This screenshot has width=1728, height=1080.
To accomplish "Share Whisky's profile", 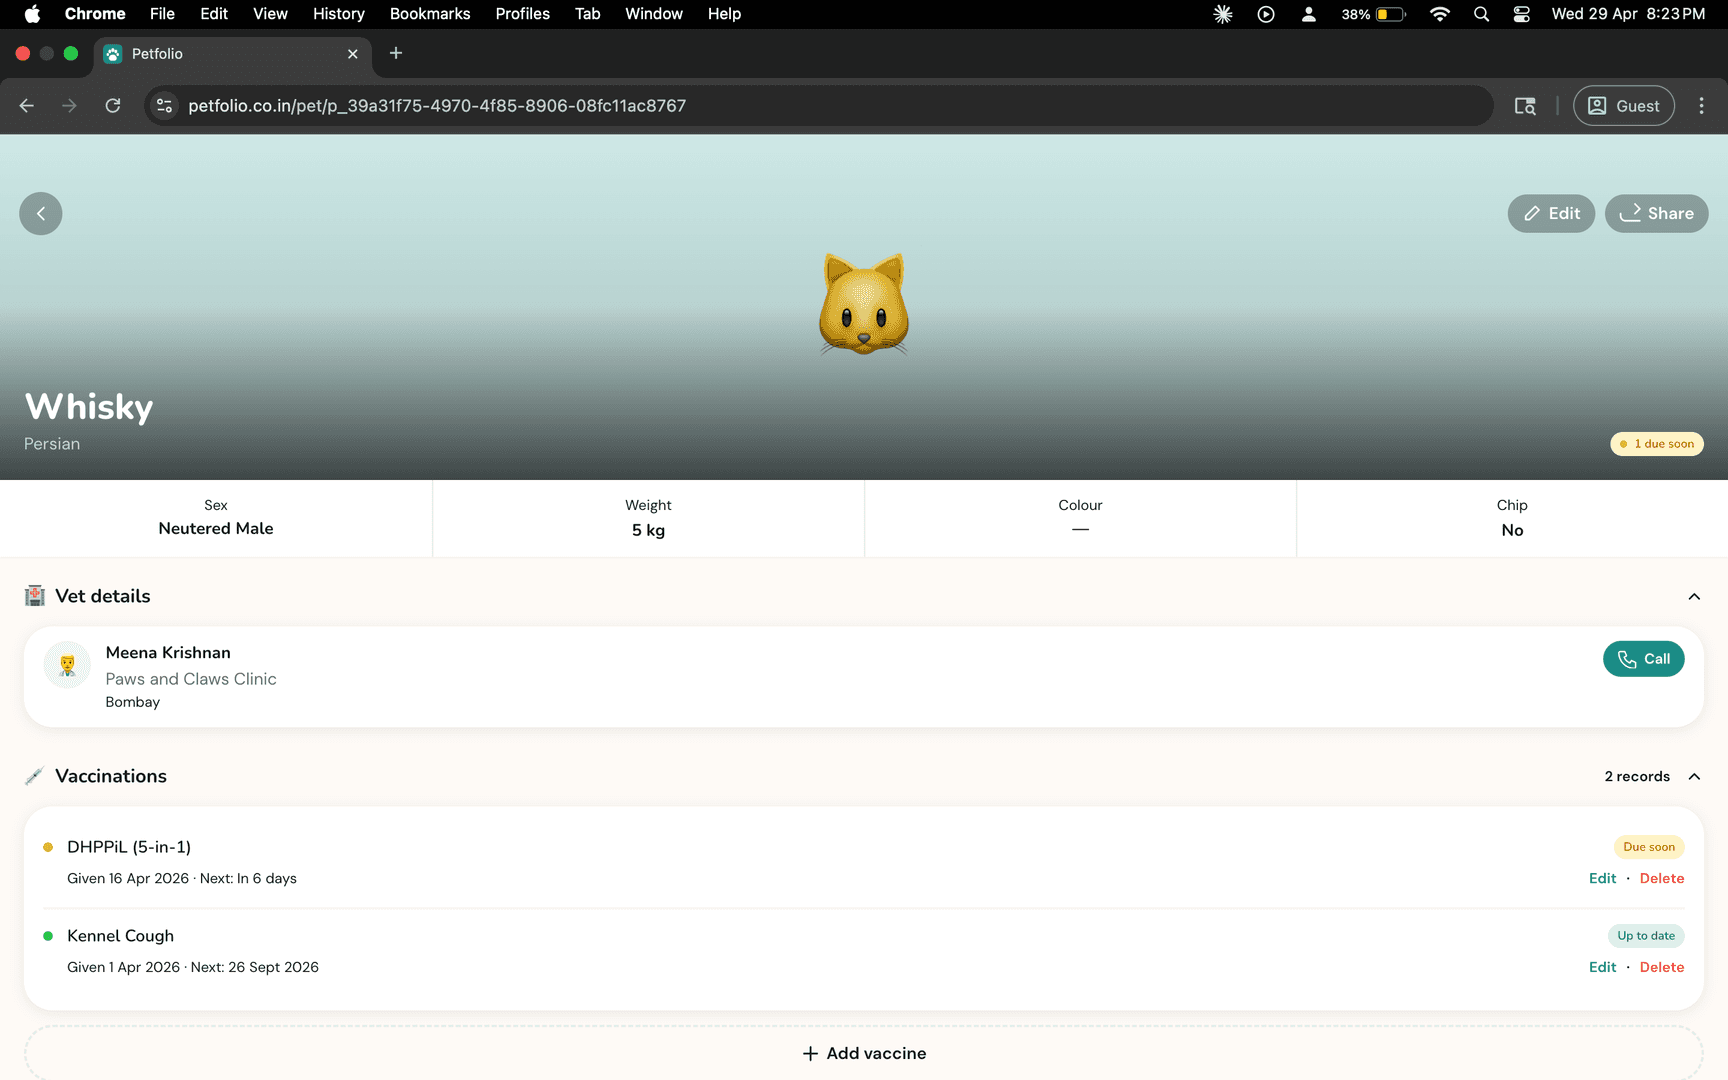I will (1656, 214).
